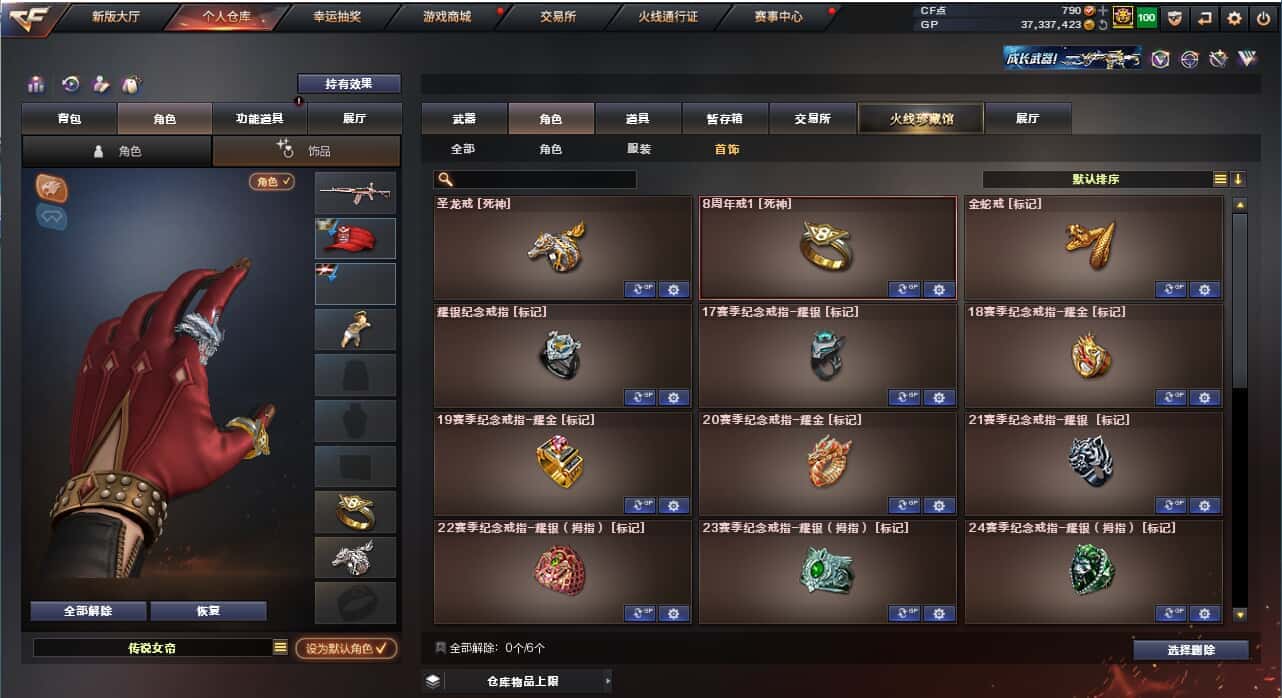Viewport: 1282px width, 698px height.
Task: Click the return arrow icon in top bar
Action: (x=1204, y=18)
